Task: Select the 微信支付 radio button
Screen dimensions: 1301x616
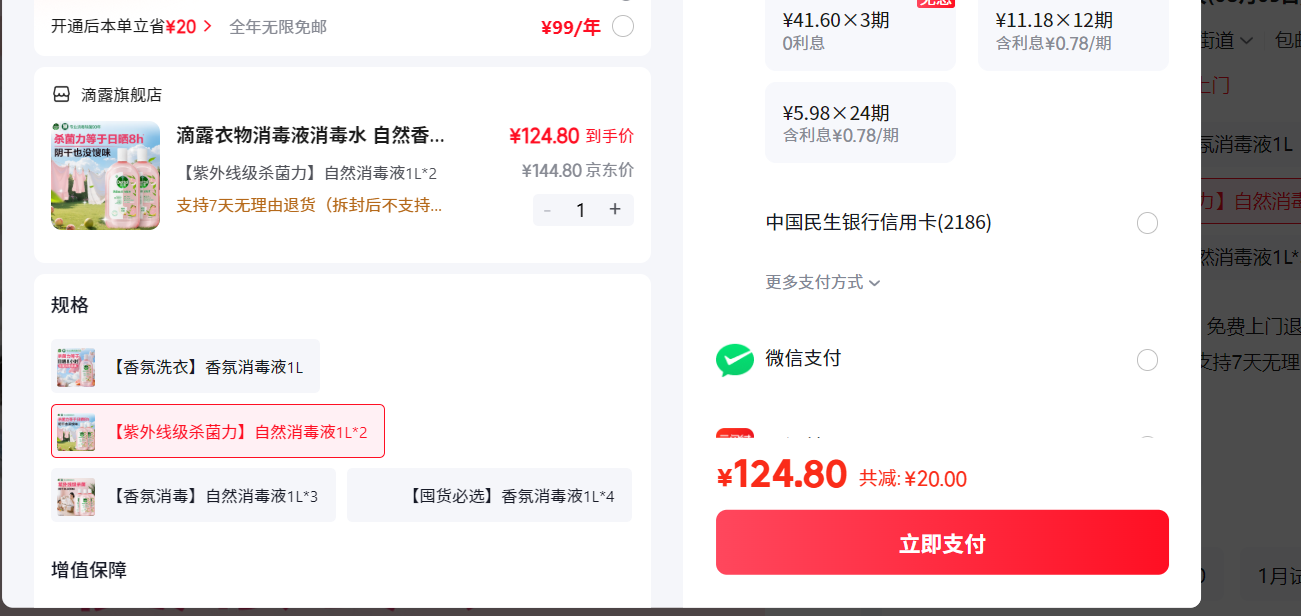Action: (x=1148, y=360)
